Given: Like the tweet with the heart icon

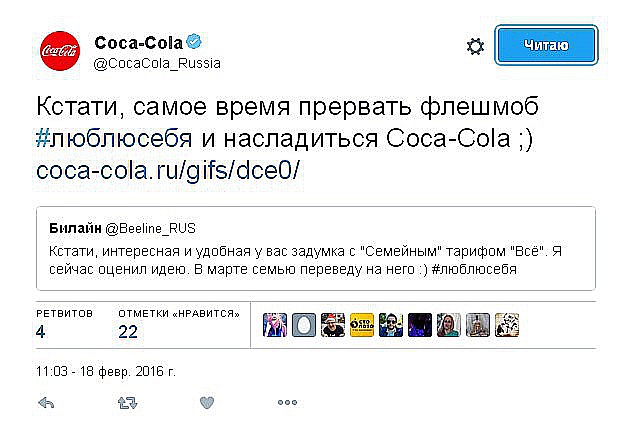Looking at the screenshot, I should pos(207,403).
